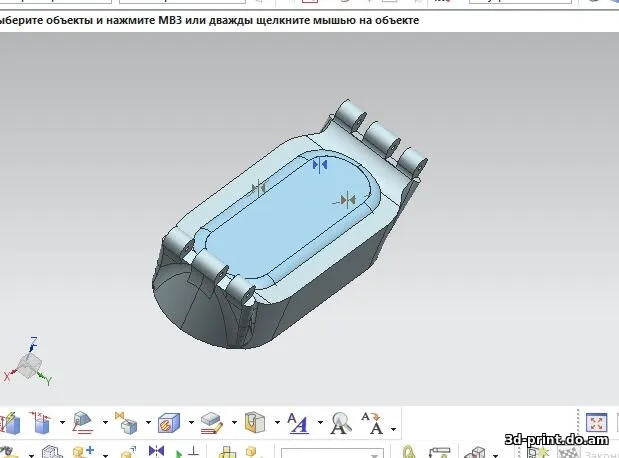Select the yellow hollowed block tool

[255, 422]
